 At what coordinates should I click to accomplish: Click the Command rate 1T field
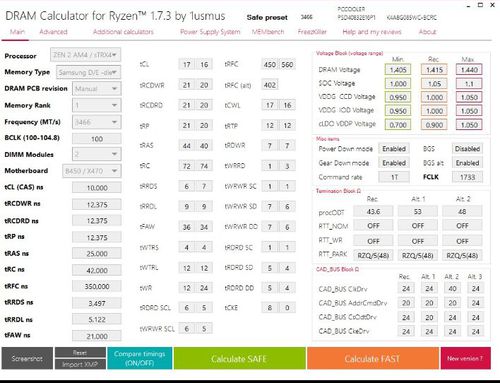[x=394, y=177]
